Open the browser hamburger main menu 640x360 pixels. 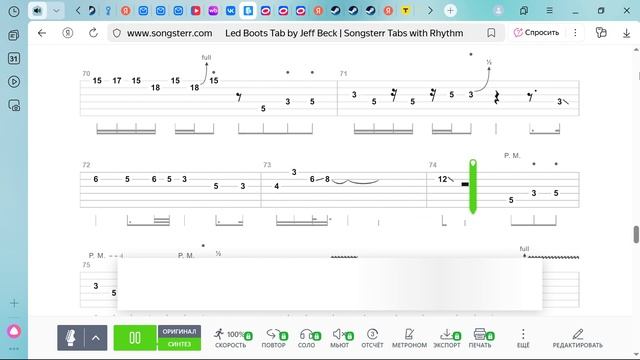(549, 11)
